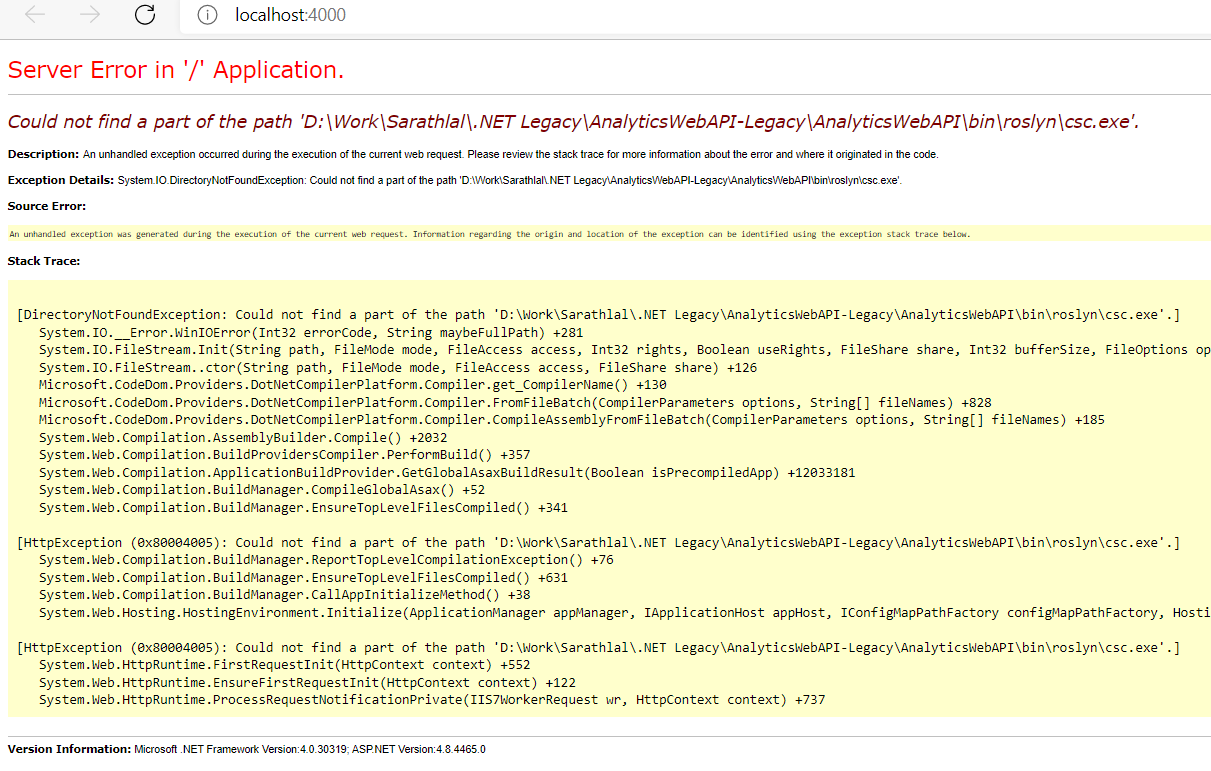Reload the localhost page
This screenshot has height=771, width=1211.
[145, 15]
